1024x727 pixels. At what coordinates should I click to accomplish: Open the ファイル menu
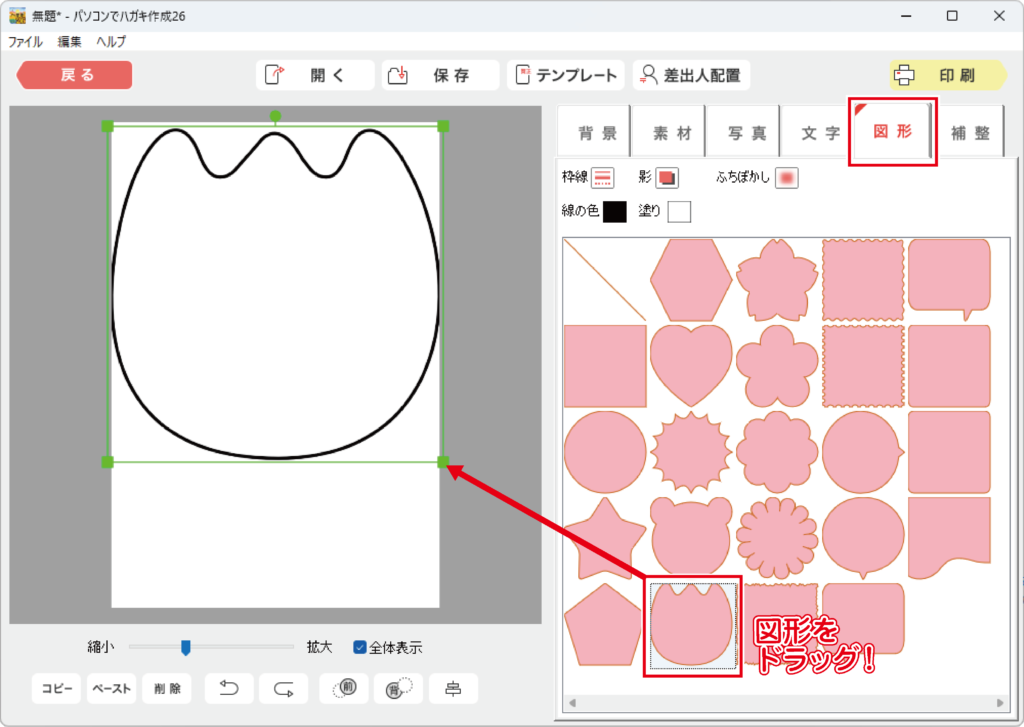click(25, 42)
